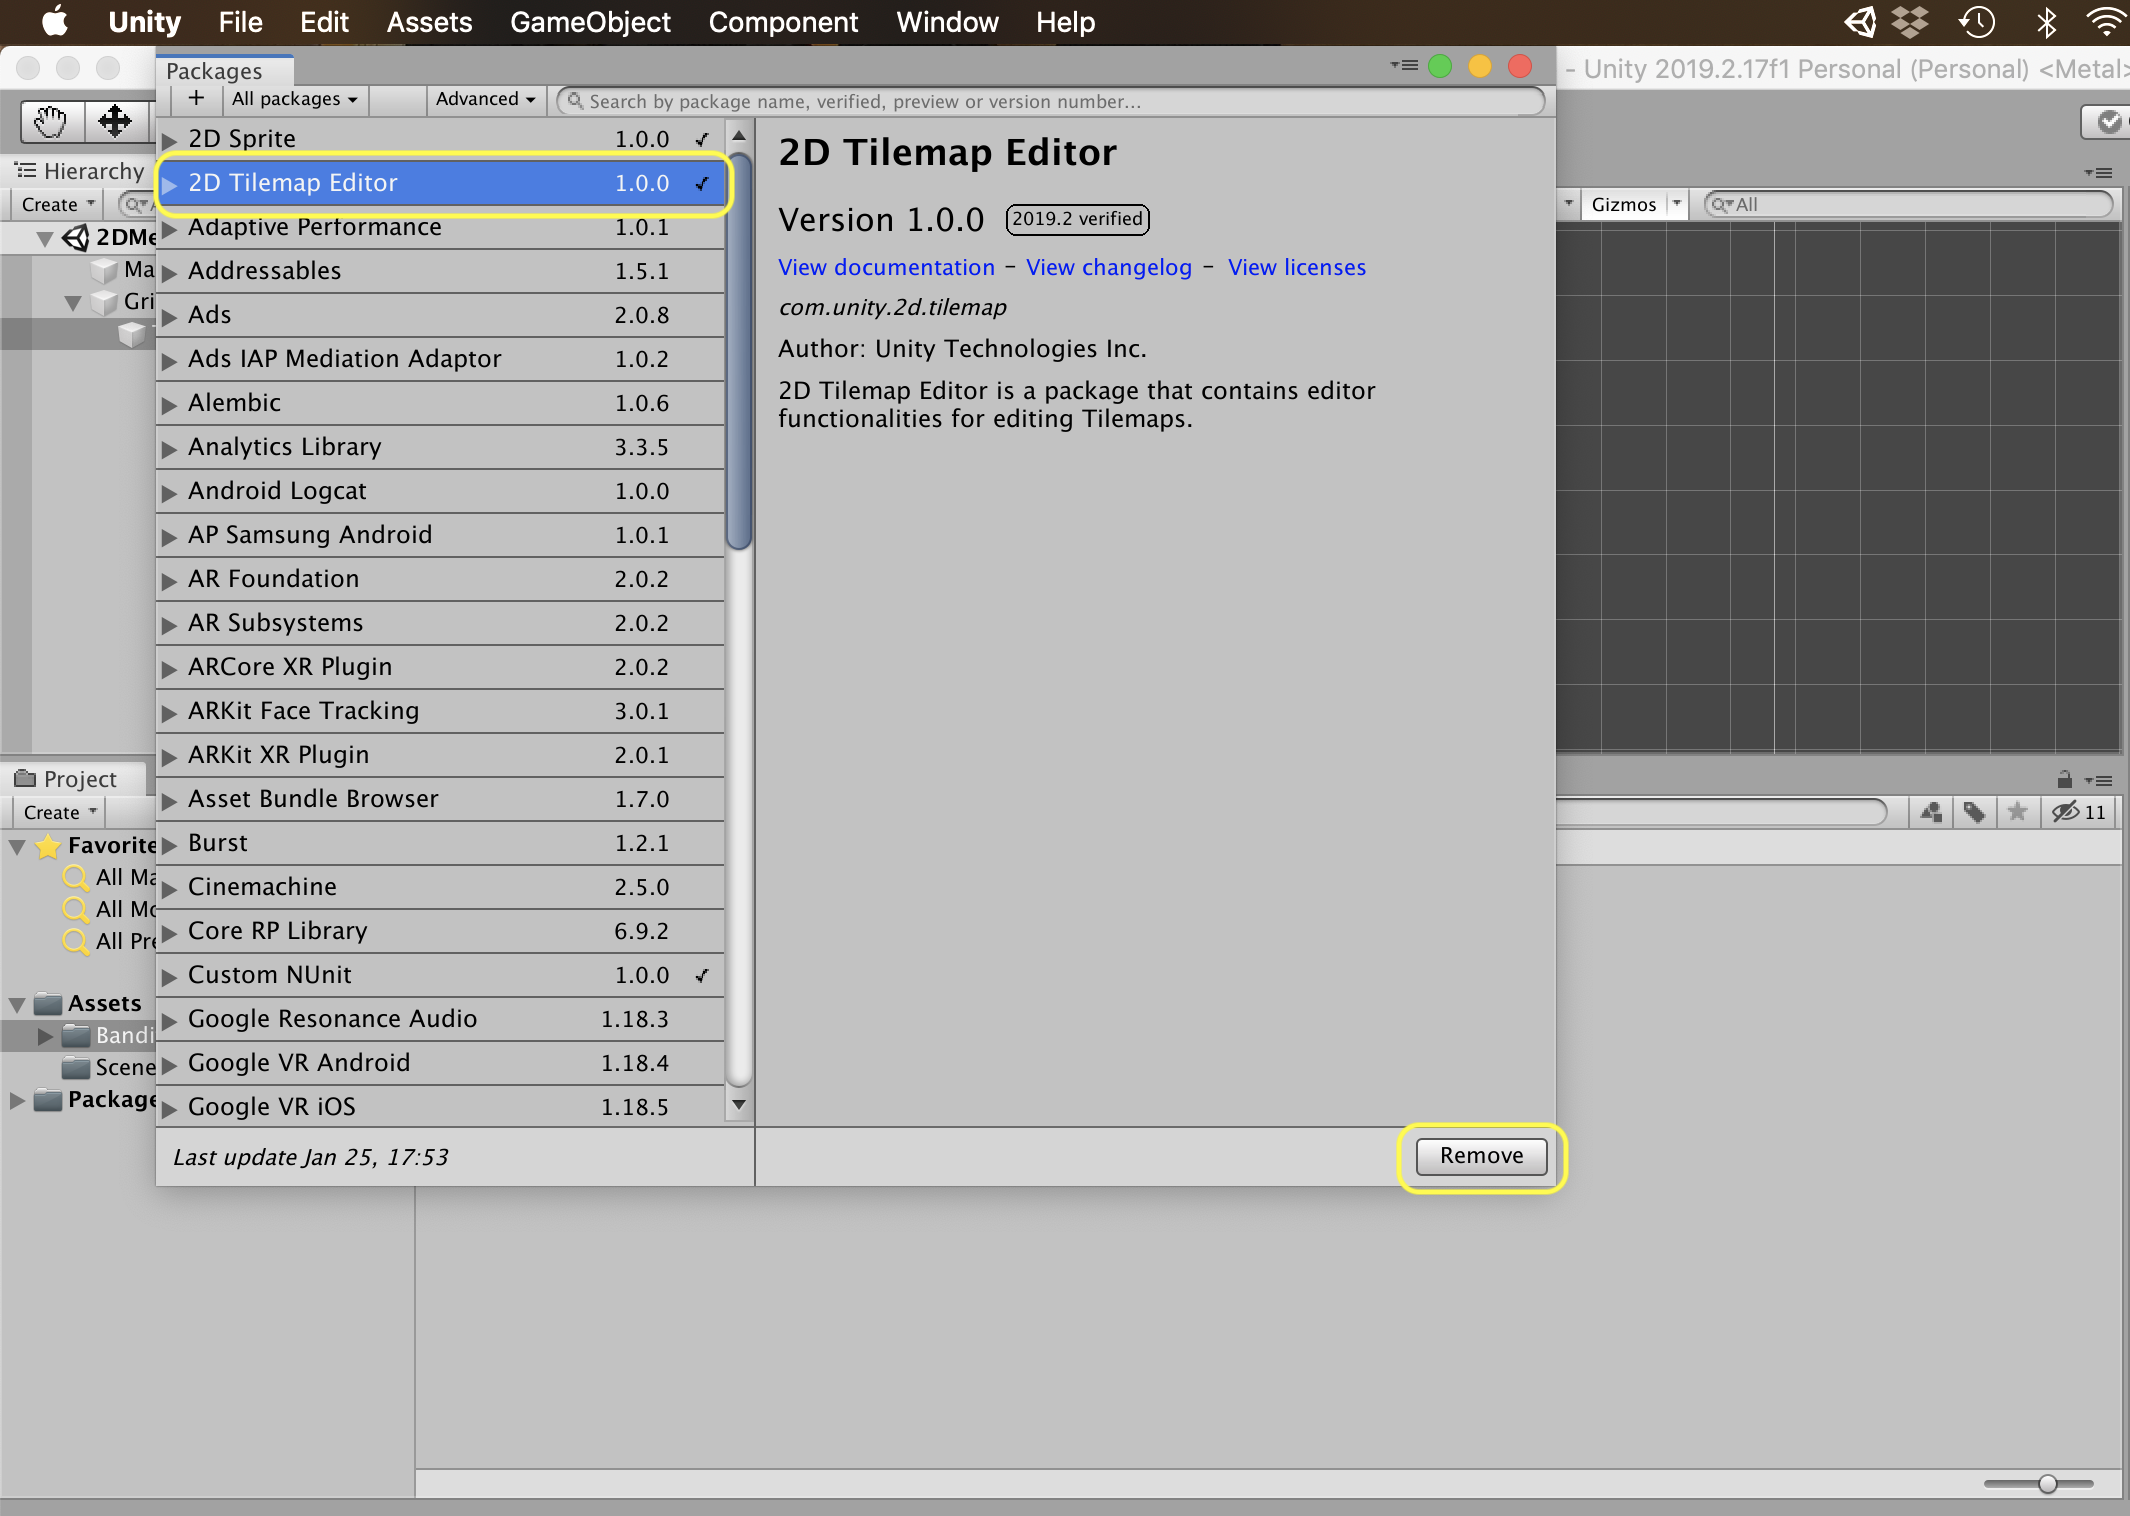The image size is (2130, 1516).
Task: Click the save search star icon
Action: pos(2017,812)
